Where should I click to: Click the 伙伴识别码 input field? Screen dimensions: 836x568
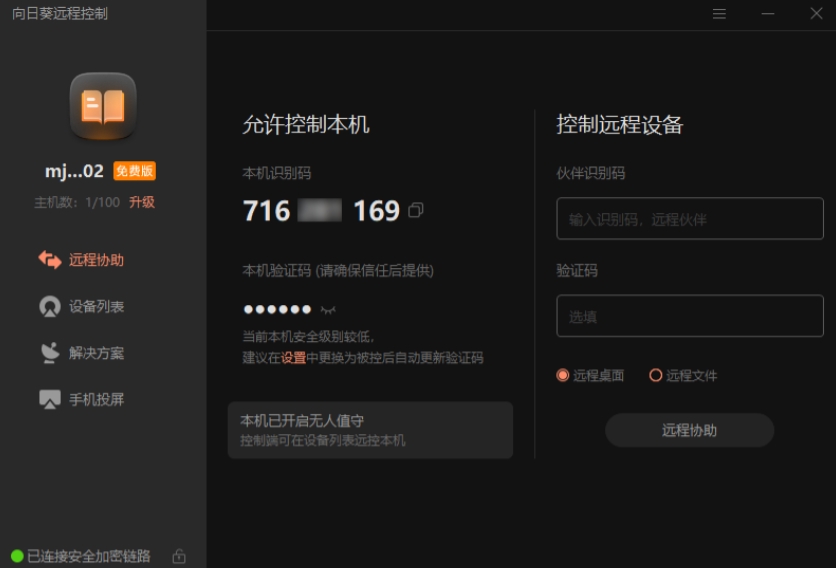tap(690, 219)
